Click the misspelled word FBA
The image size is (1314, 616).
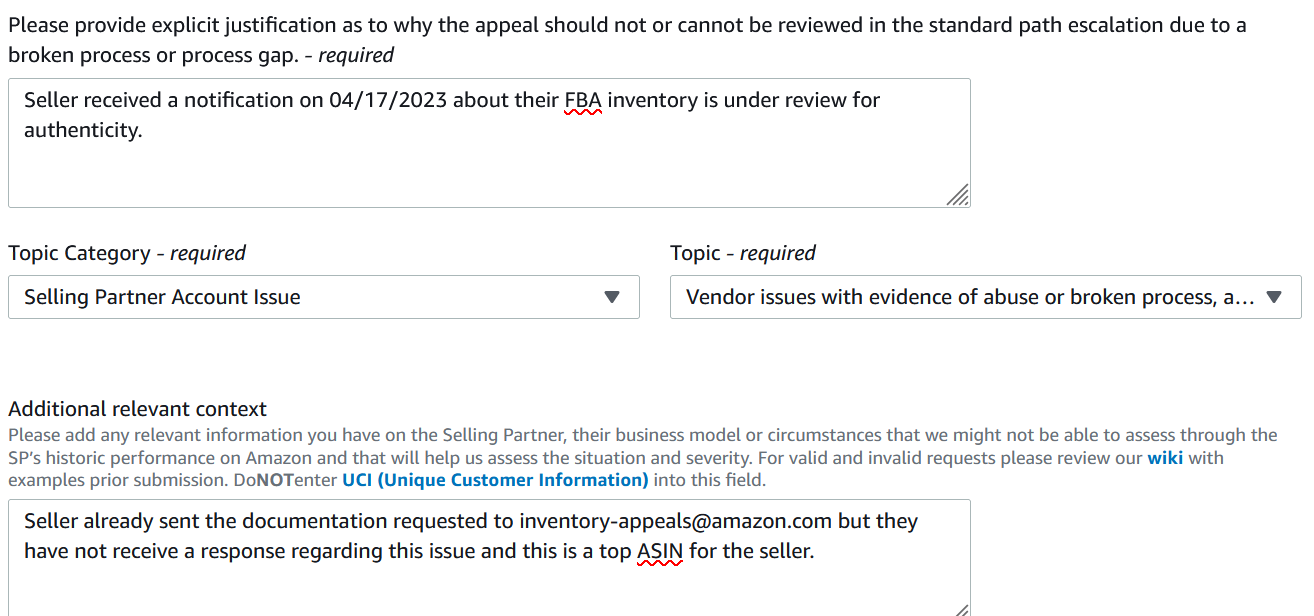coord(583,100)
